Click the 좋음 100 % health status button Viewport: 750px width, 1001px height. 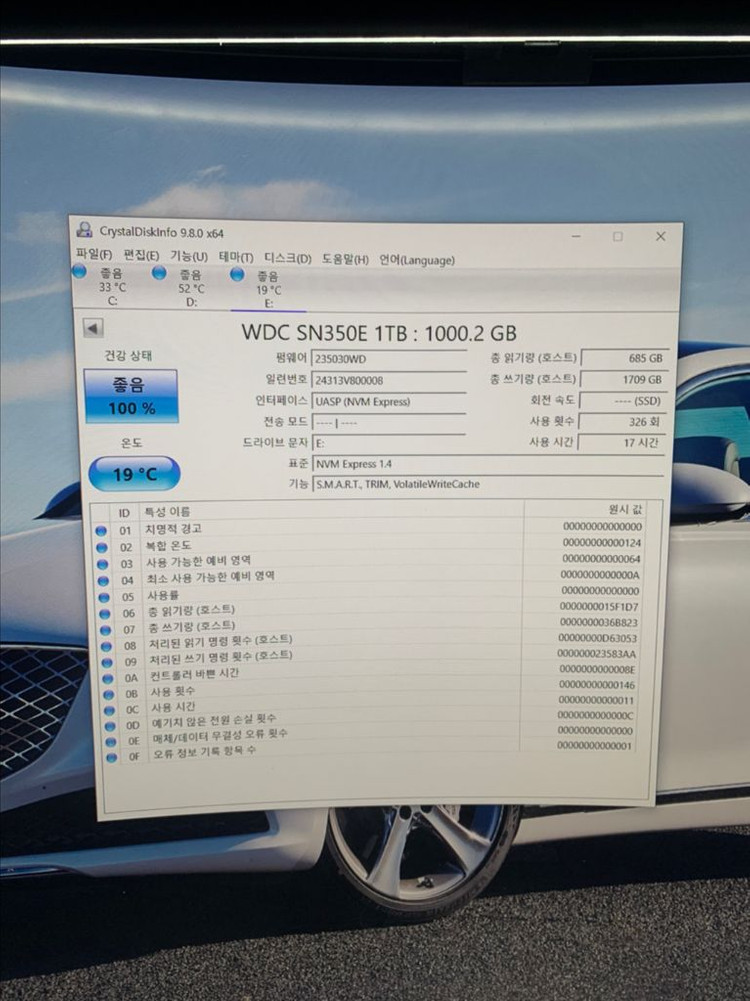pyautogui.click(x=131, y=396)
